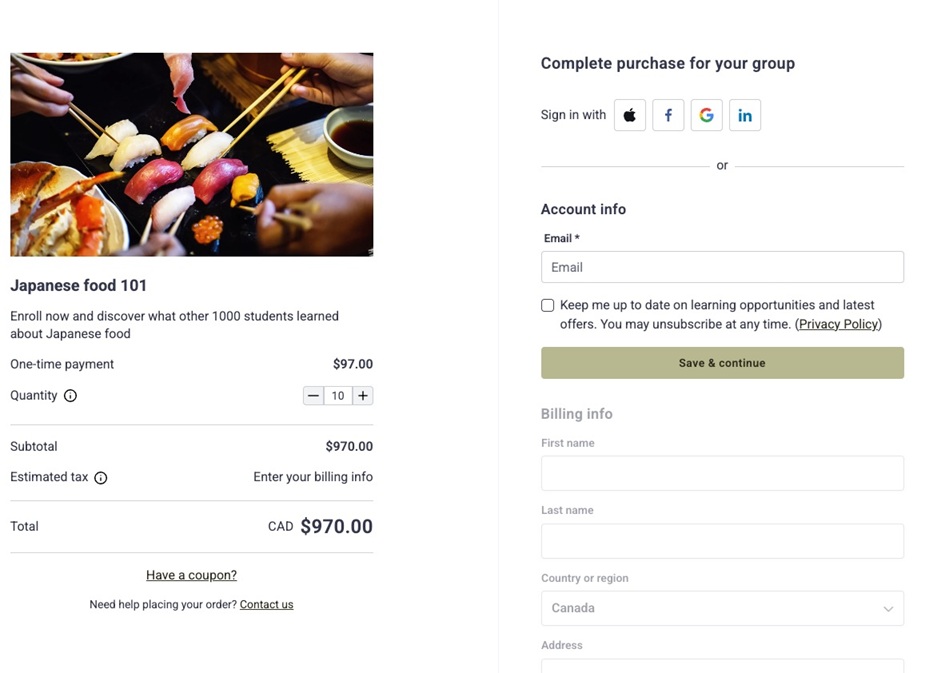Viewport: 937px width, 673px height.
Task: Sign in with Apple icon
Action: (630, 115)
